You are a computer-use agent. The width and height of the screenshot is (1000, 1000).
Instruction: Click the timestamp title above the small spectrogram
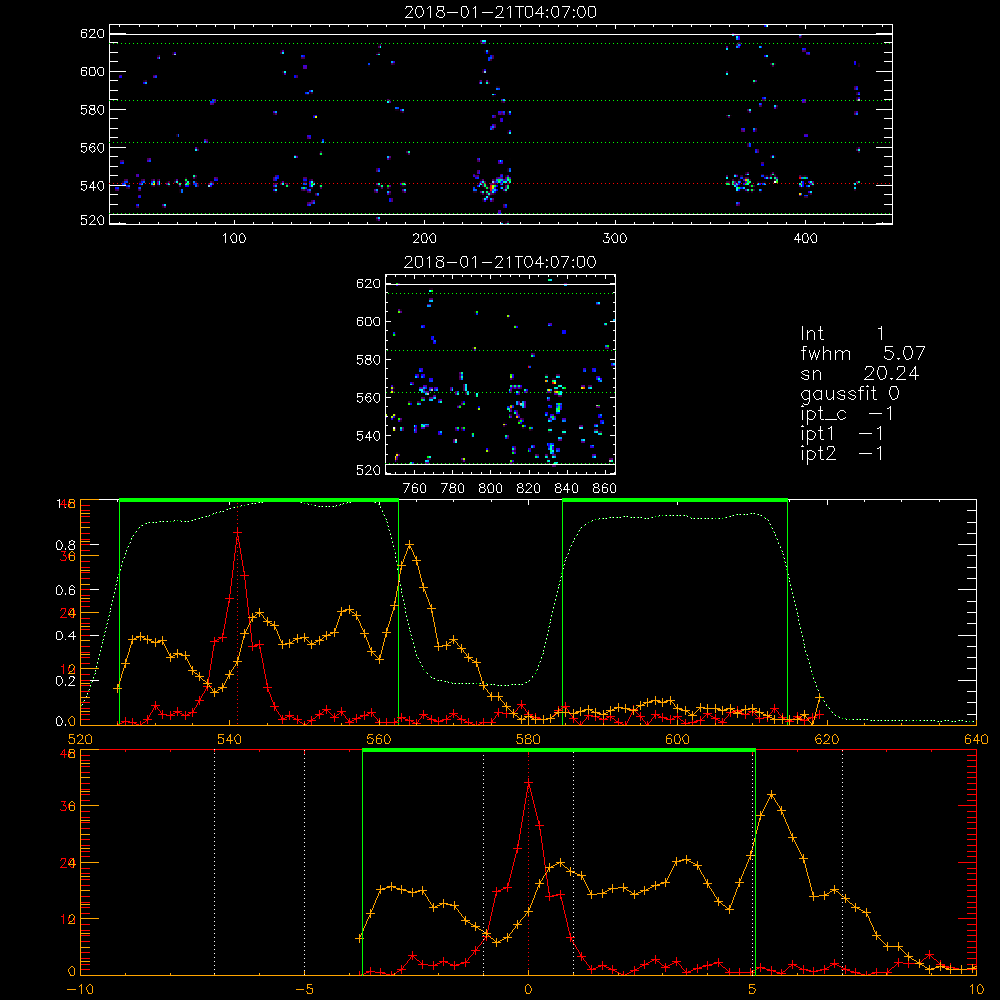point(500,262)
